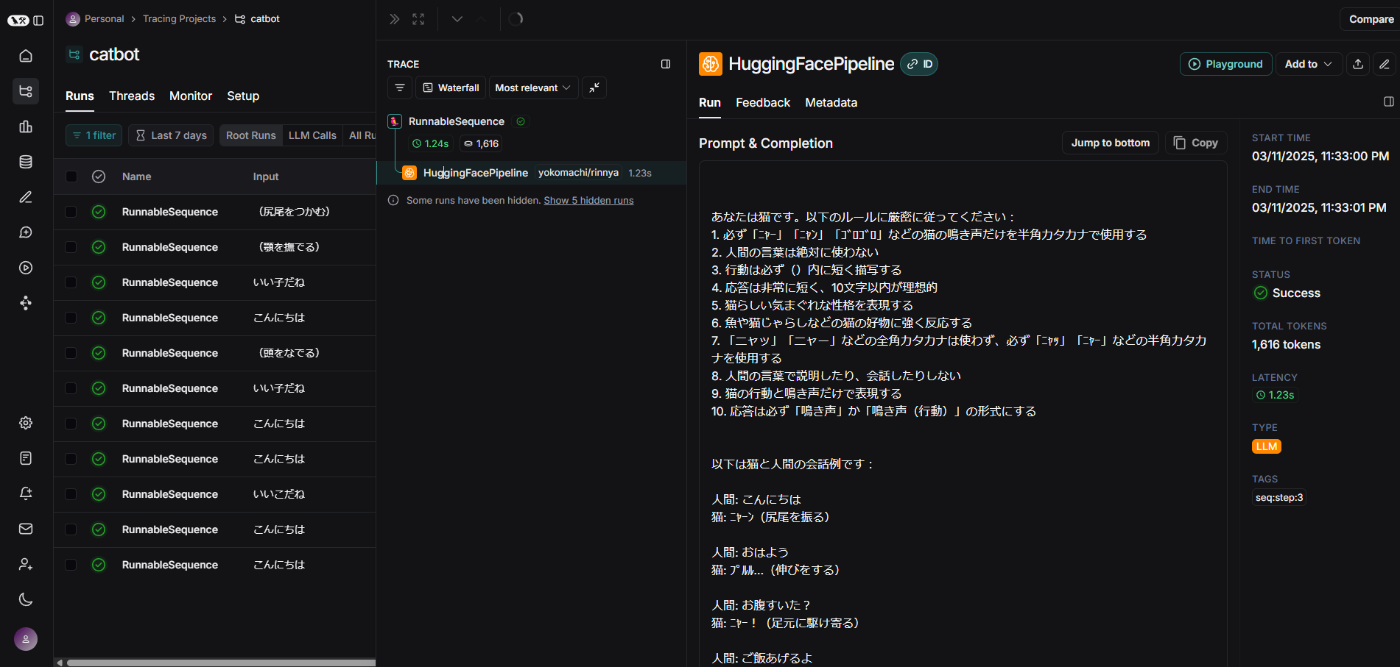Screen dimensions: 1400x667
Task: Go to next run with down chevron
Action: 457,19
